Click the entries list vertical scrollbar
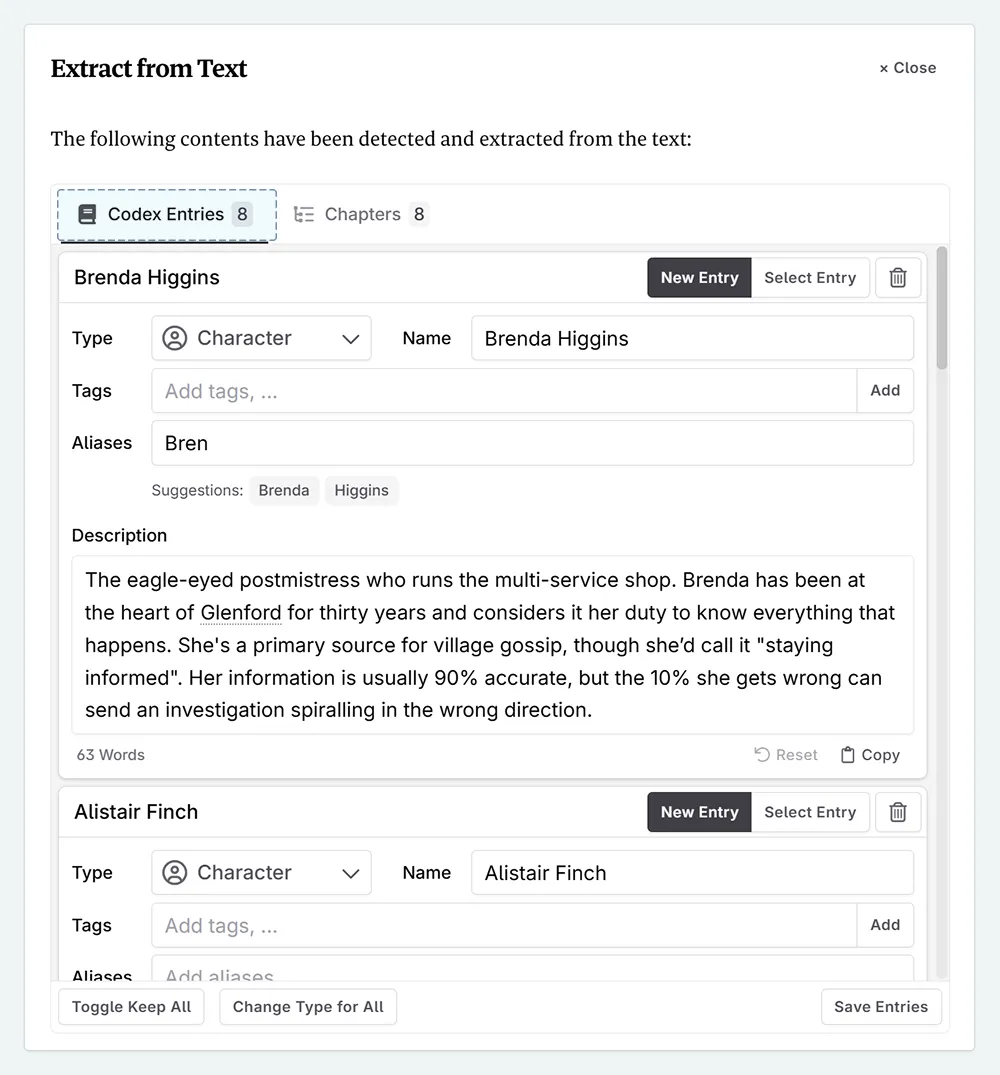The height and width of the screenshot is (1075, 1000). pos(941,310)
